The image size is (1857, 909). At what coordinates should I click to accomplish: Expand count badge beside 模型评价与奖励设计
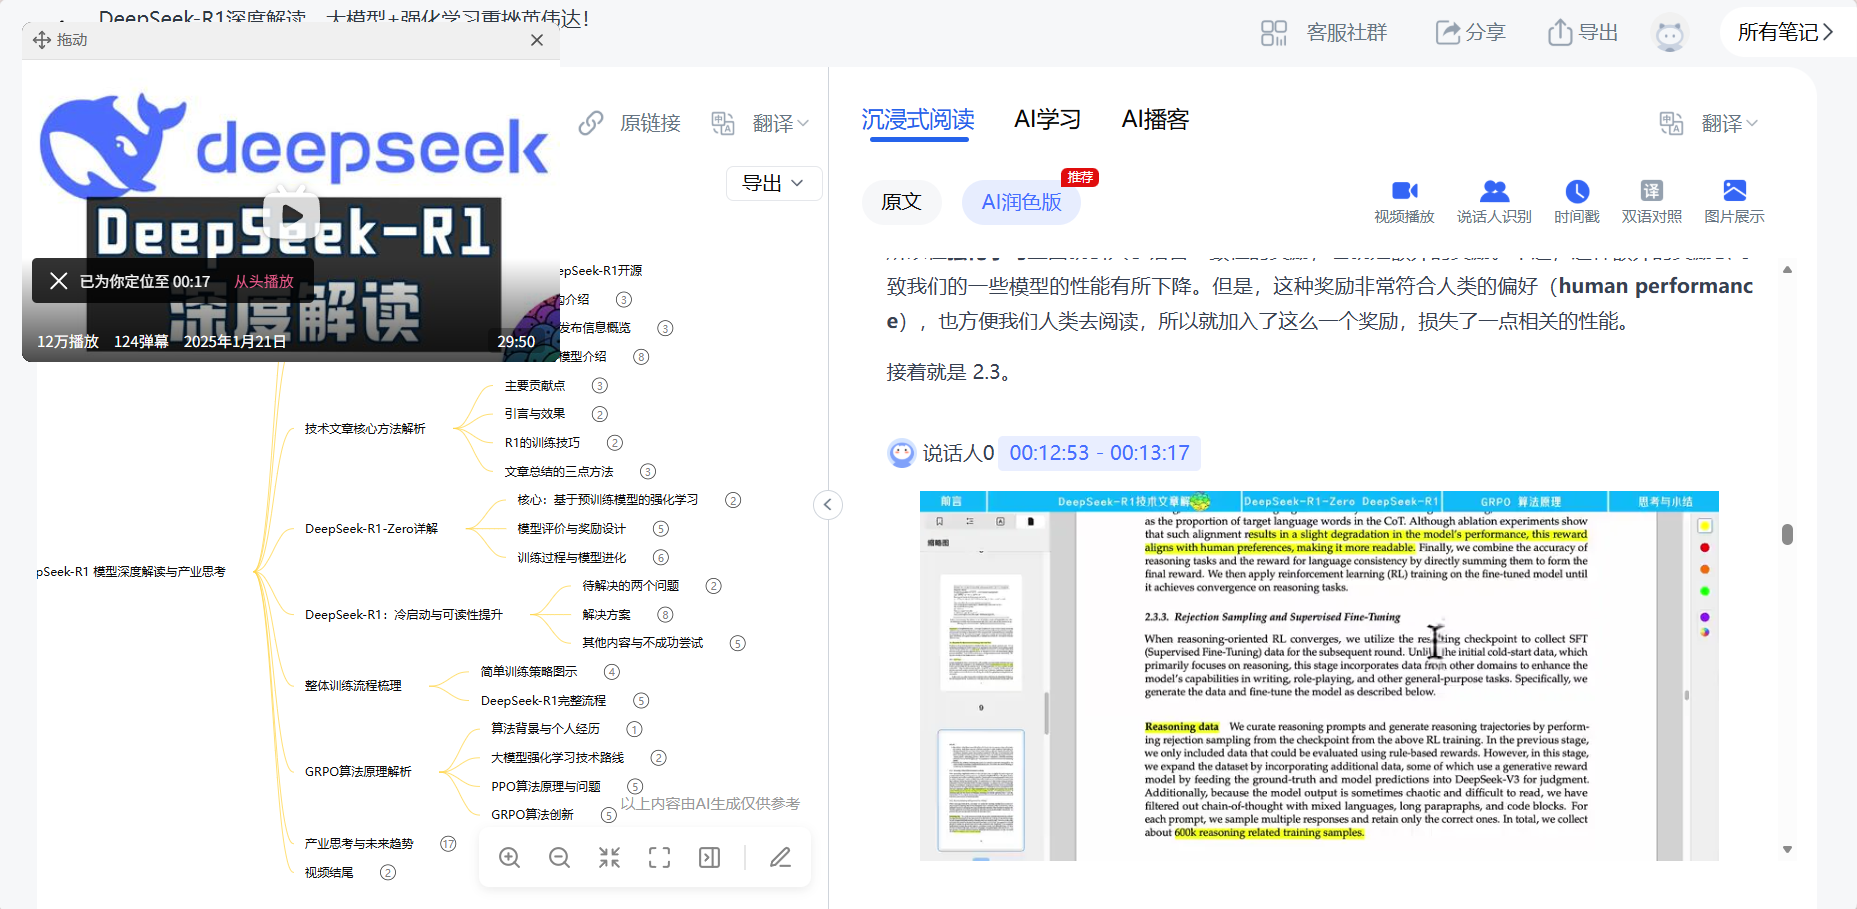661,529
